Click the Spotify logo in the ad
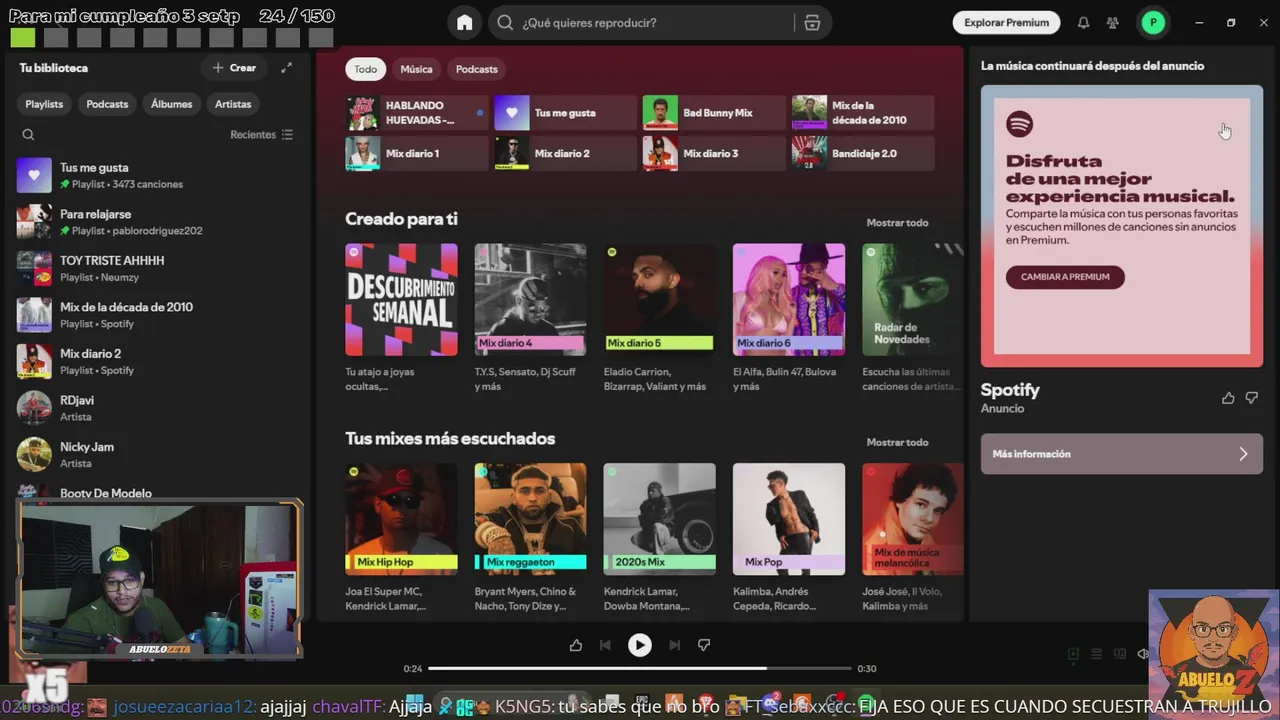Image resolution: width=1280 pixels, height=720 pixels. tap(1019, 124)
